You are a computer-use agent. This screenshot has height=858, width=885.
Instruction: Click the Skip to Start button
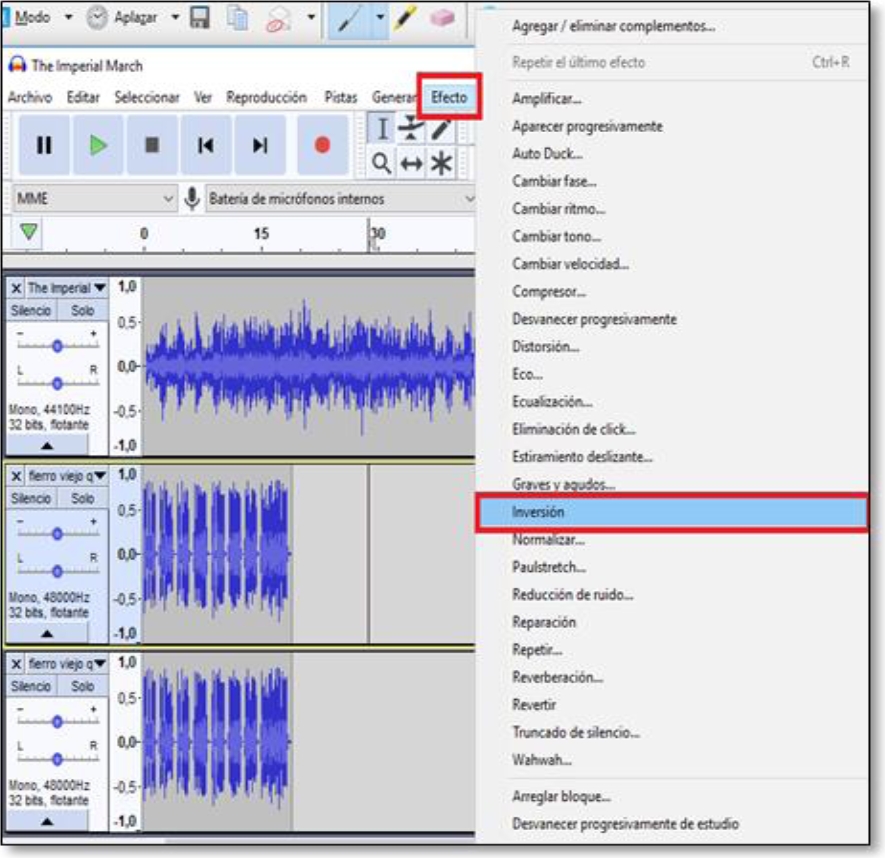point(206,145)
